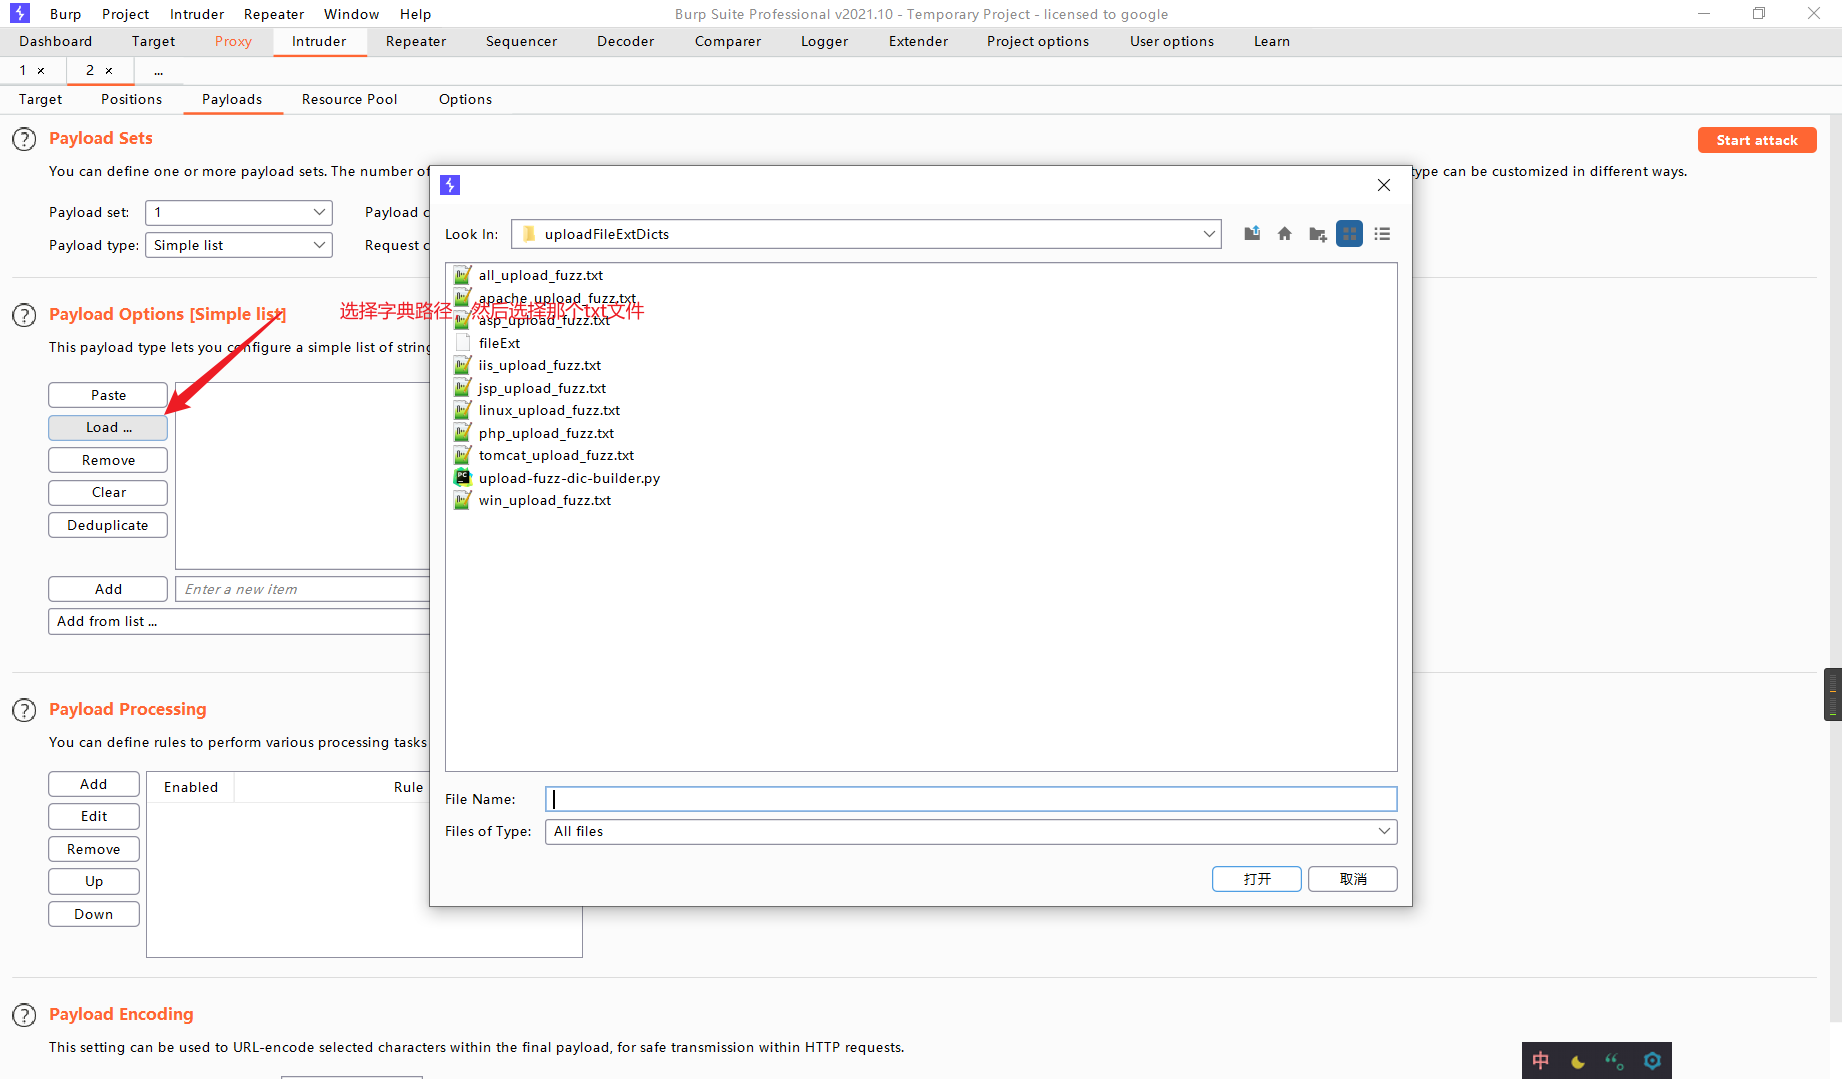Click the up one level folder icon
The image size is (1842, 1080).
1251,233
